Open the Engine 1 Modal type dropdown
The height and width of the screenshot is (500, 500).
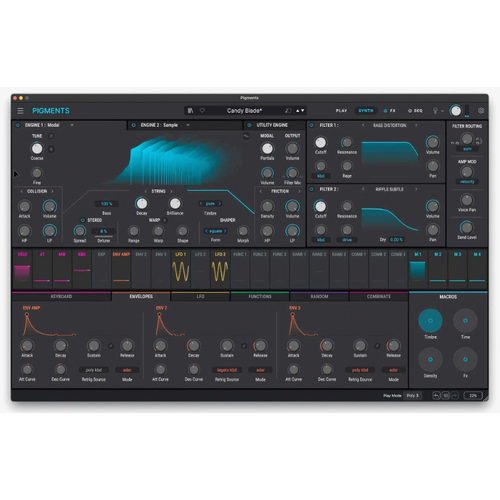click(72, 125)
